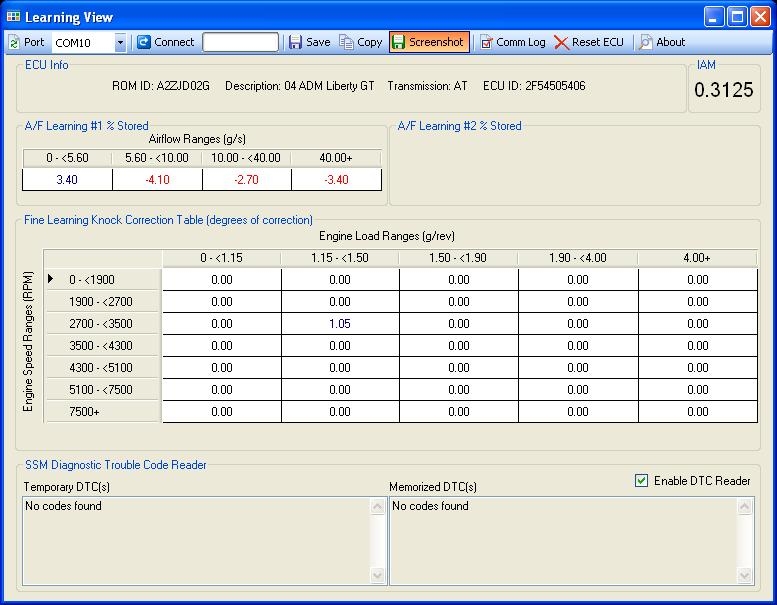Click the Memorized DTC 'No codes found' text

point(430,506)
